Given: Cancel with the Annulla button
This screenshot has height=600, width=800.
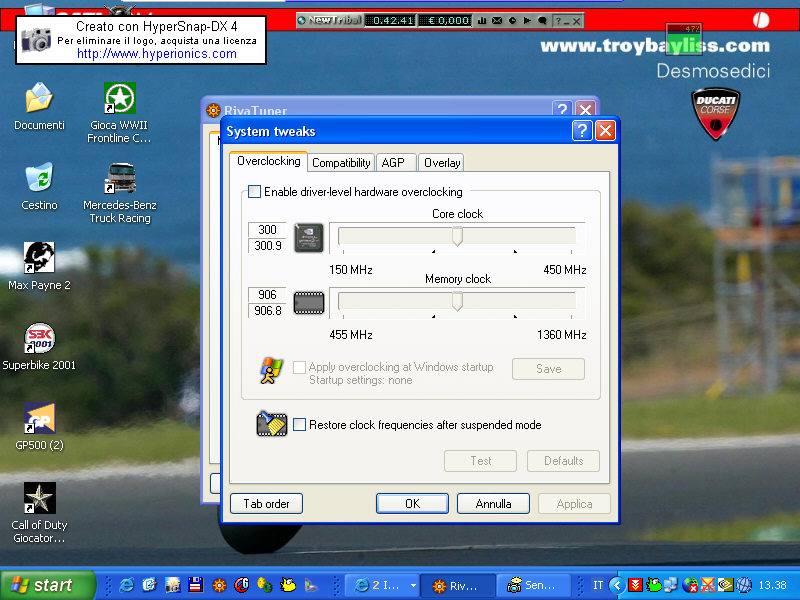Looking at the screenshot, I should (493, 504).
